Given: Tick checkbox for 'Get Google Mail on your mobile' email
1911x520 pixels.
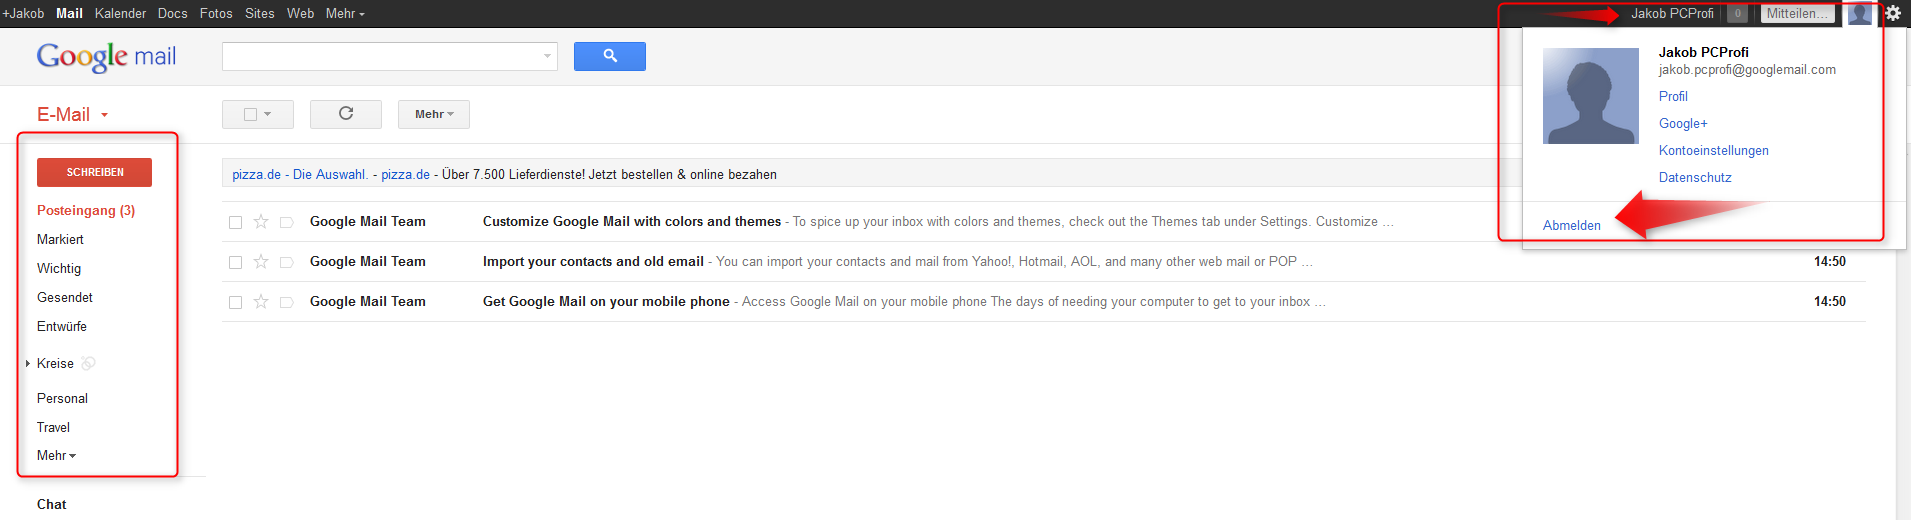Looking at the screenshot, I should pyautogui.click(x=235, y=302).
